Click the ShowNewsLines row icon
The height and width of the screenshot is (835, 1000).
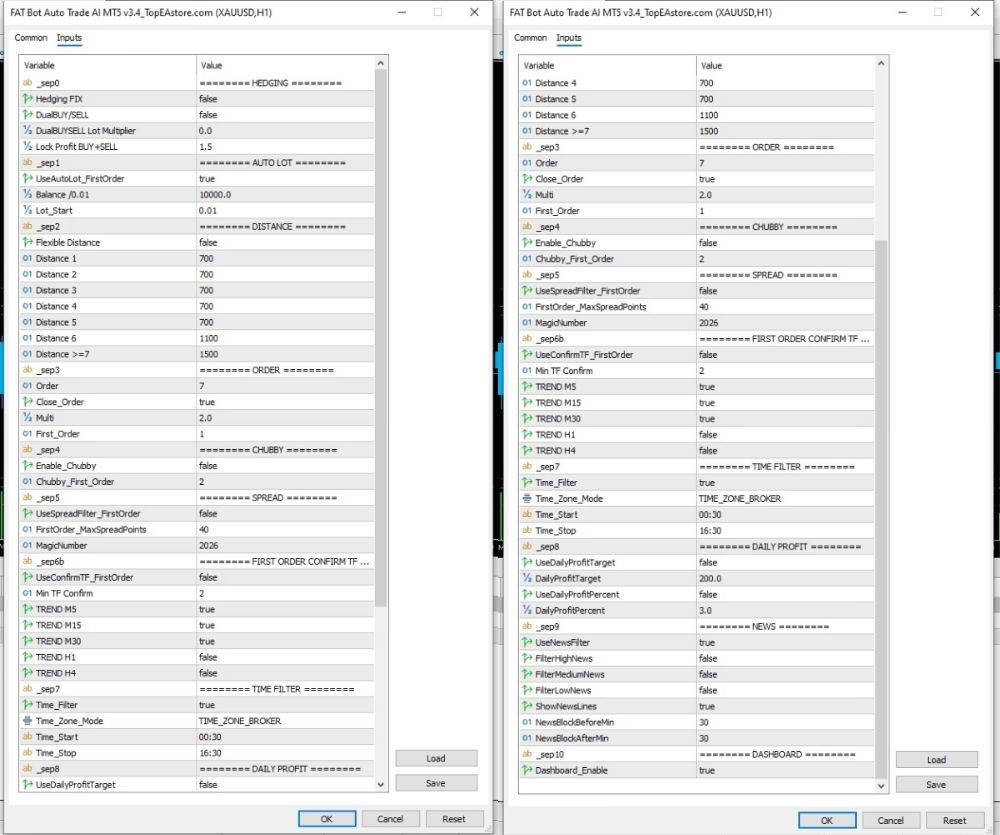[x=527, y=706]
